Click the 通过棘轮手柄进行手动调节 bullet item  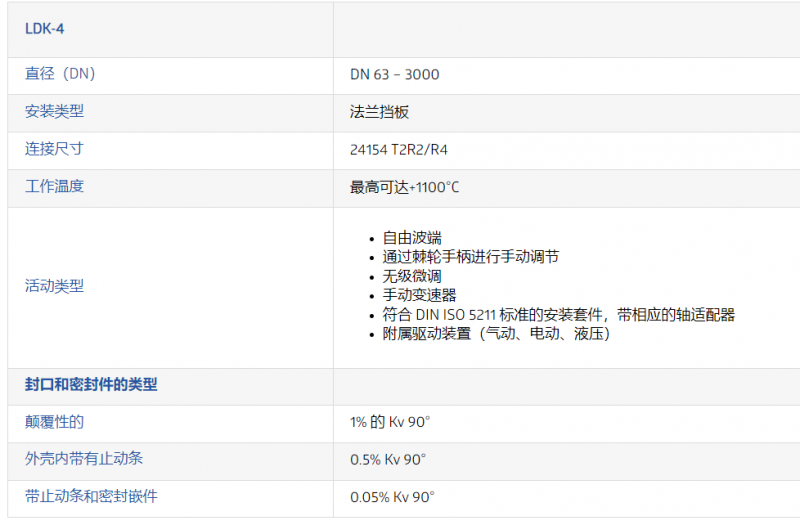470,257
